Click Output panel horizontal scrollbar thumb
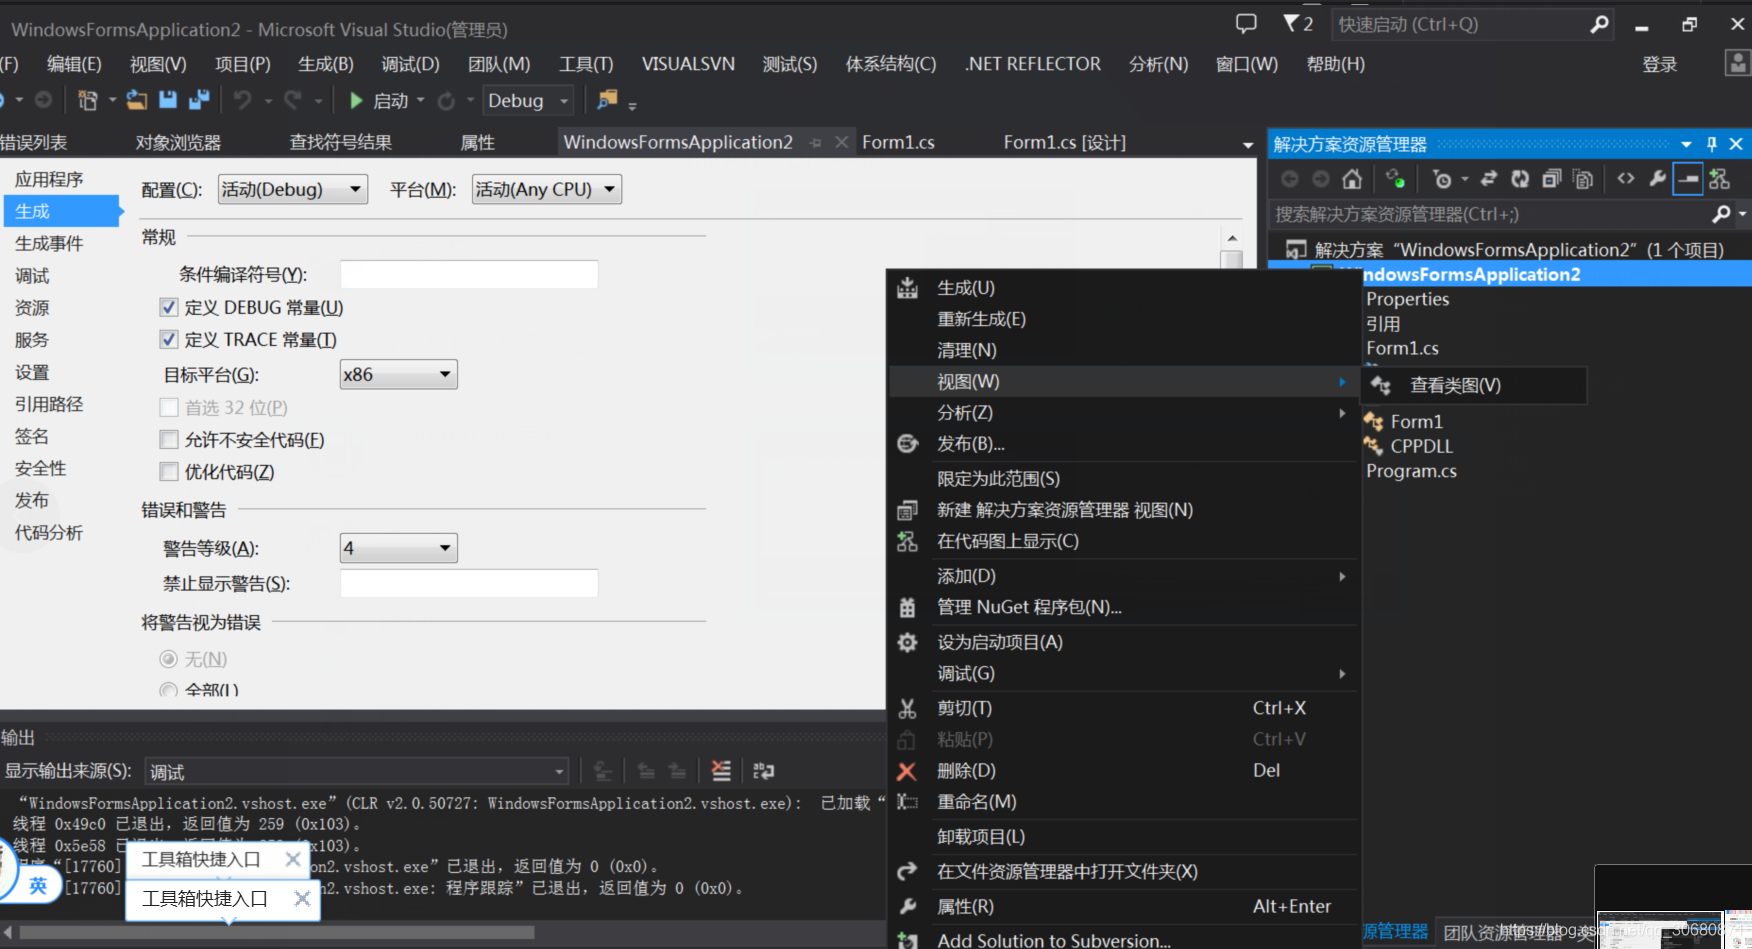Viewport: 1752px width, 949px height. point(278,932)
